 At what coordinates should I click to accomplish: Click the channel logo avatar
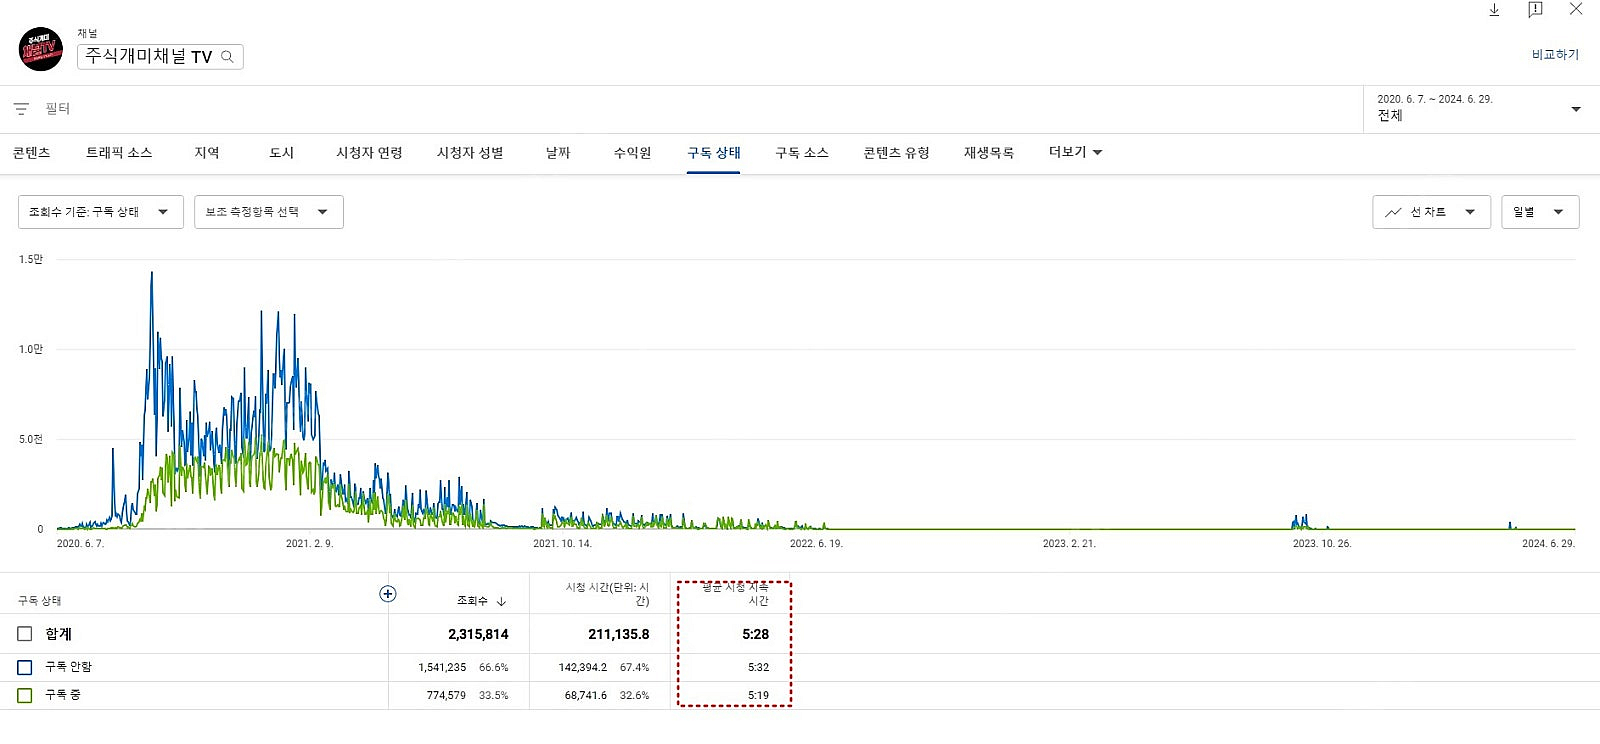41,49
